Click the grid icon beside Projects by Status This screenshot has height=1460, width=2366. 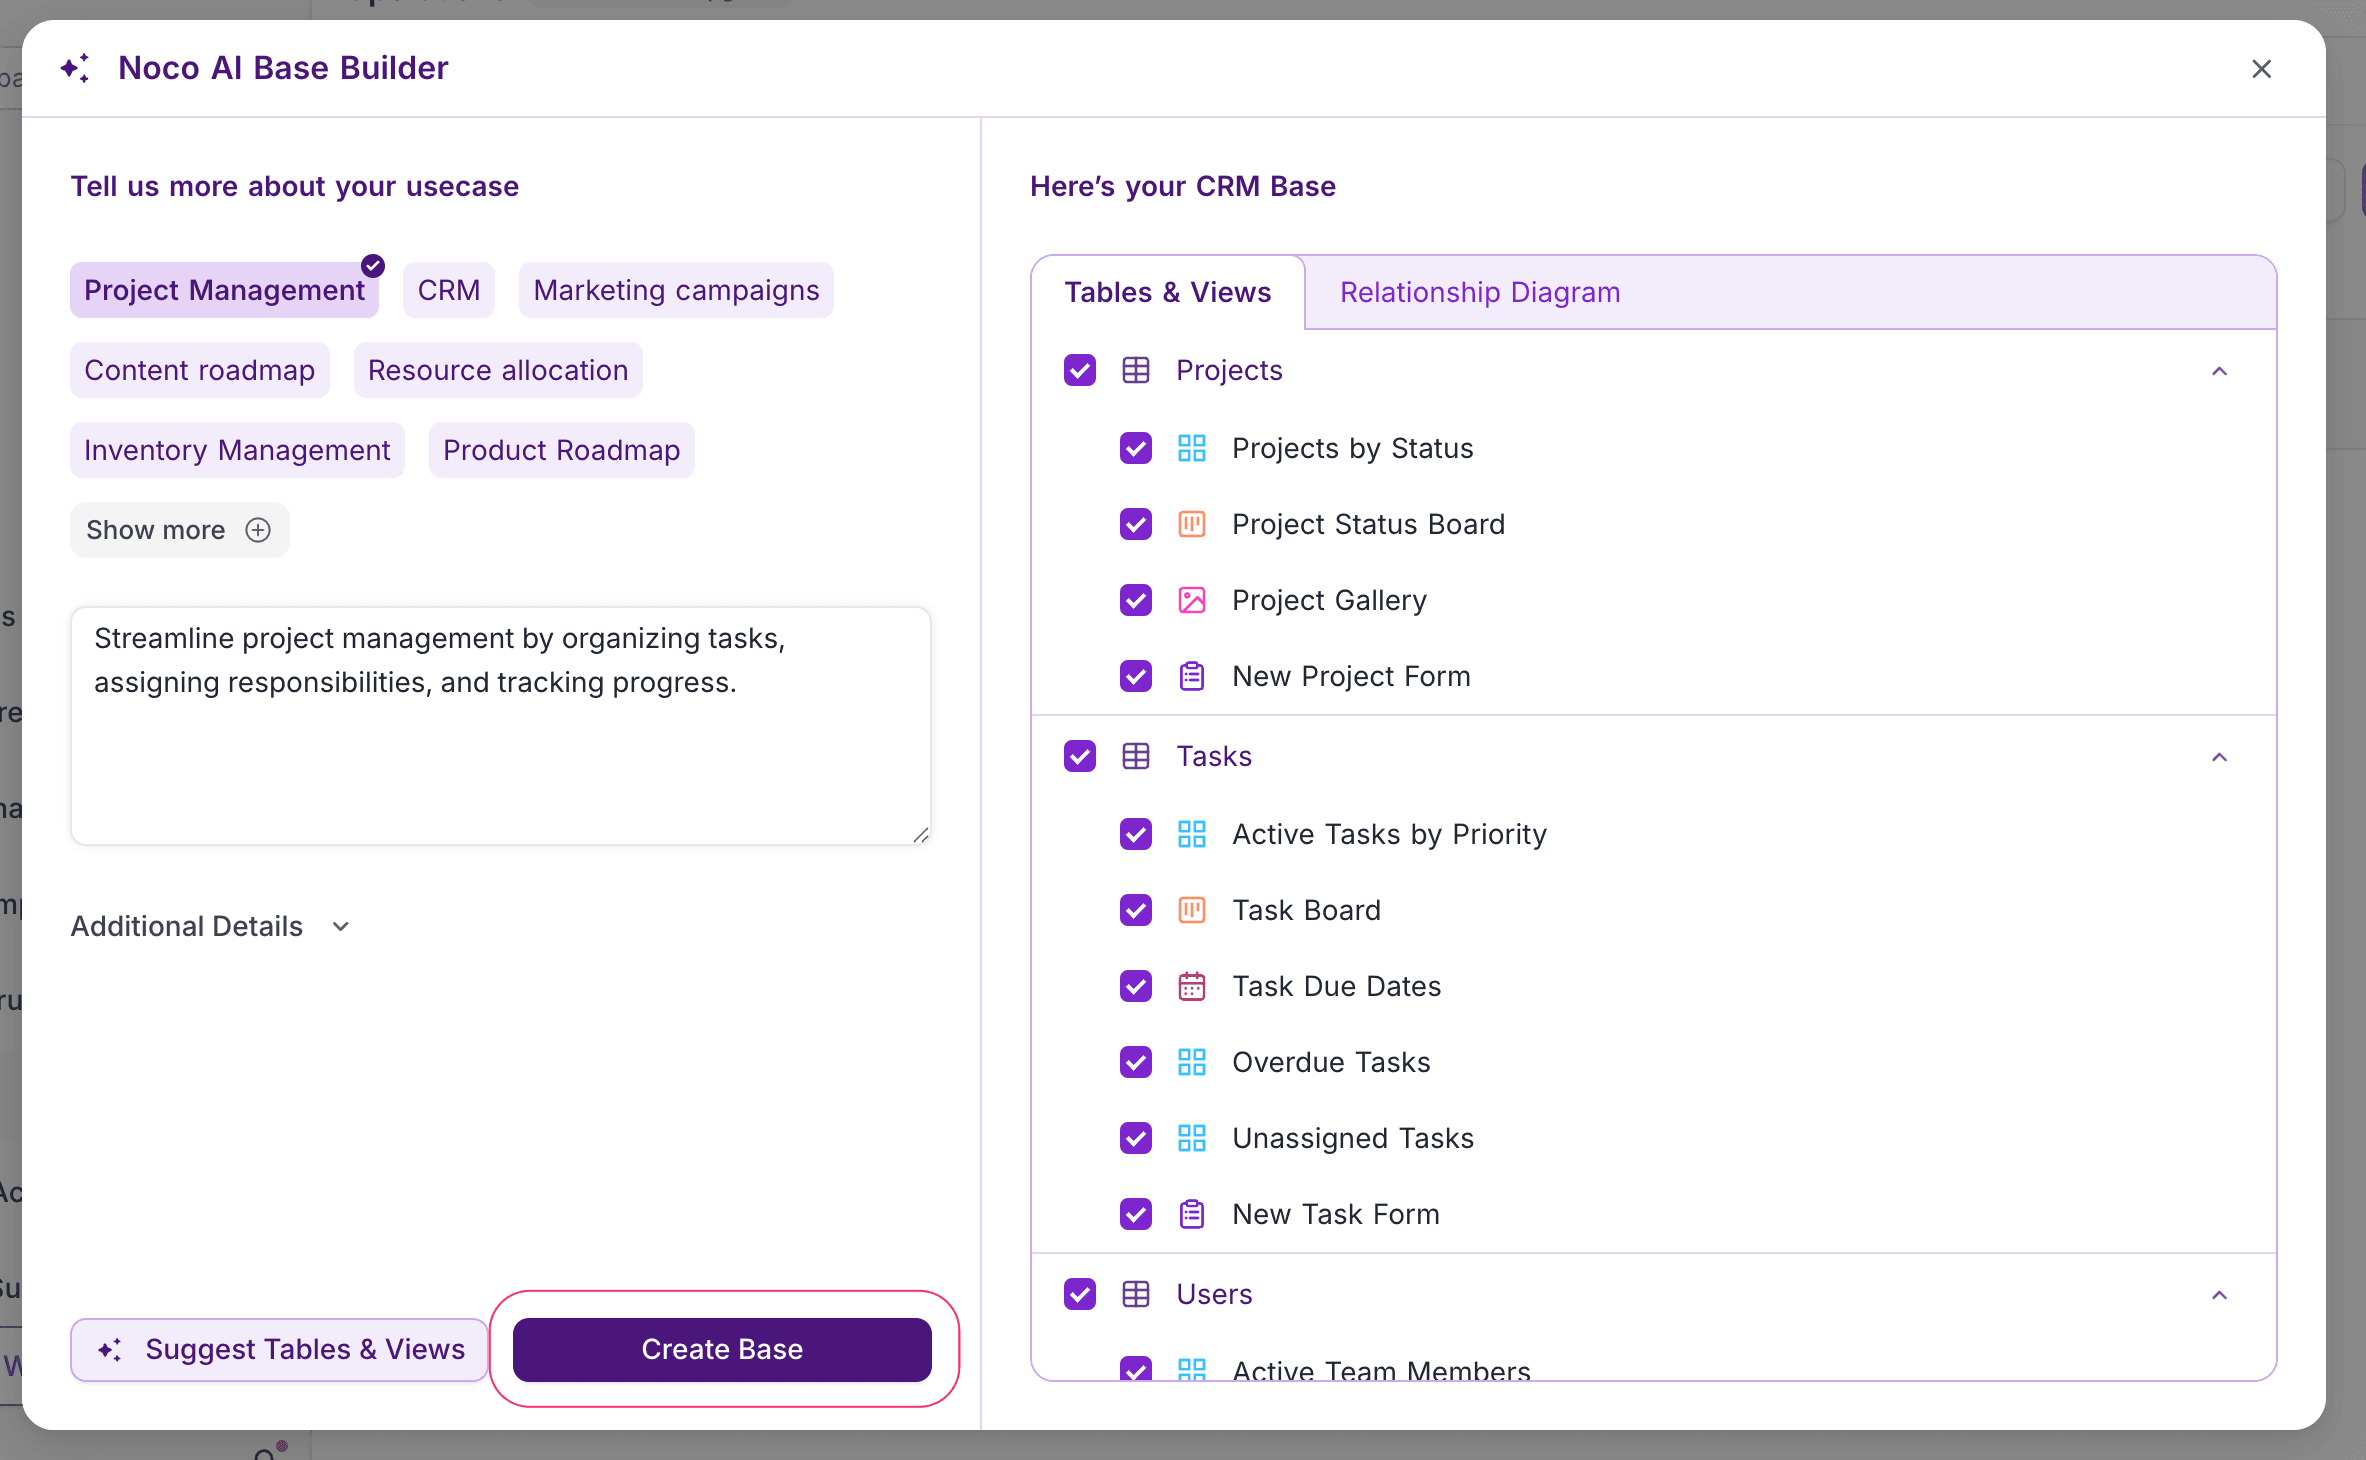point(1191,448)
